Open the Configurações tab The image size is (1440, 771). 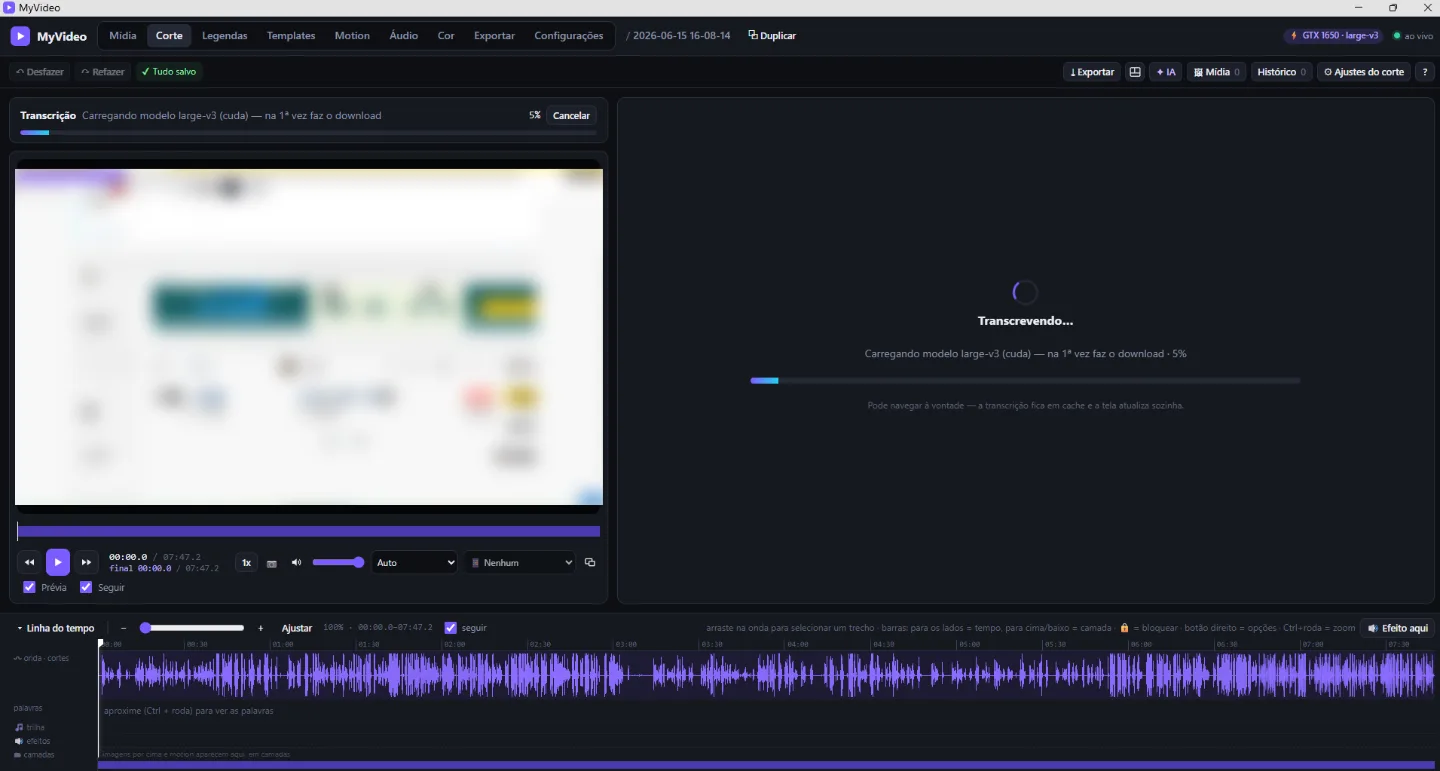pyautogui.click(x=569, y=36)
